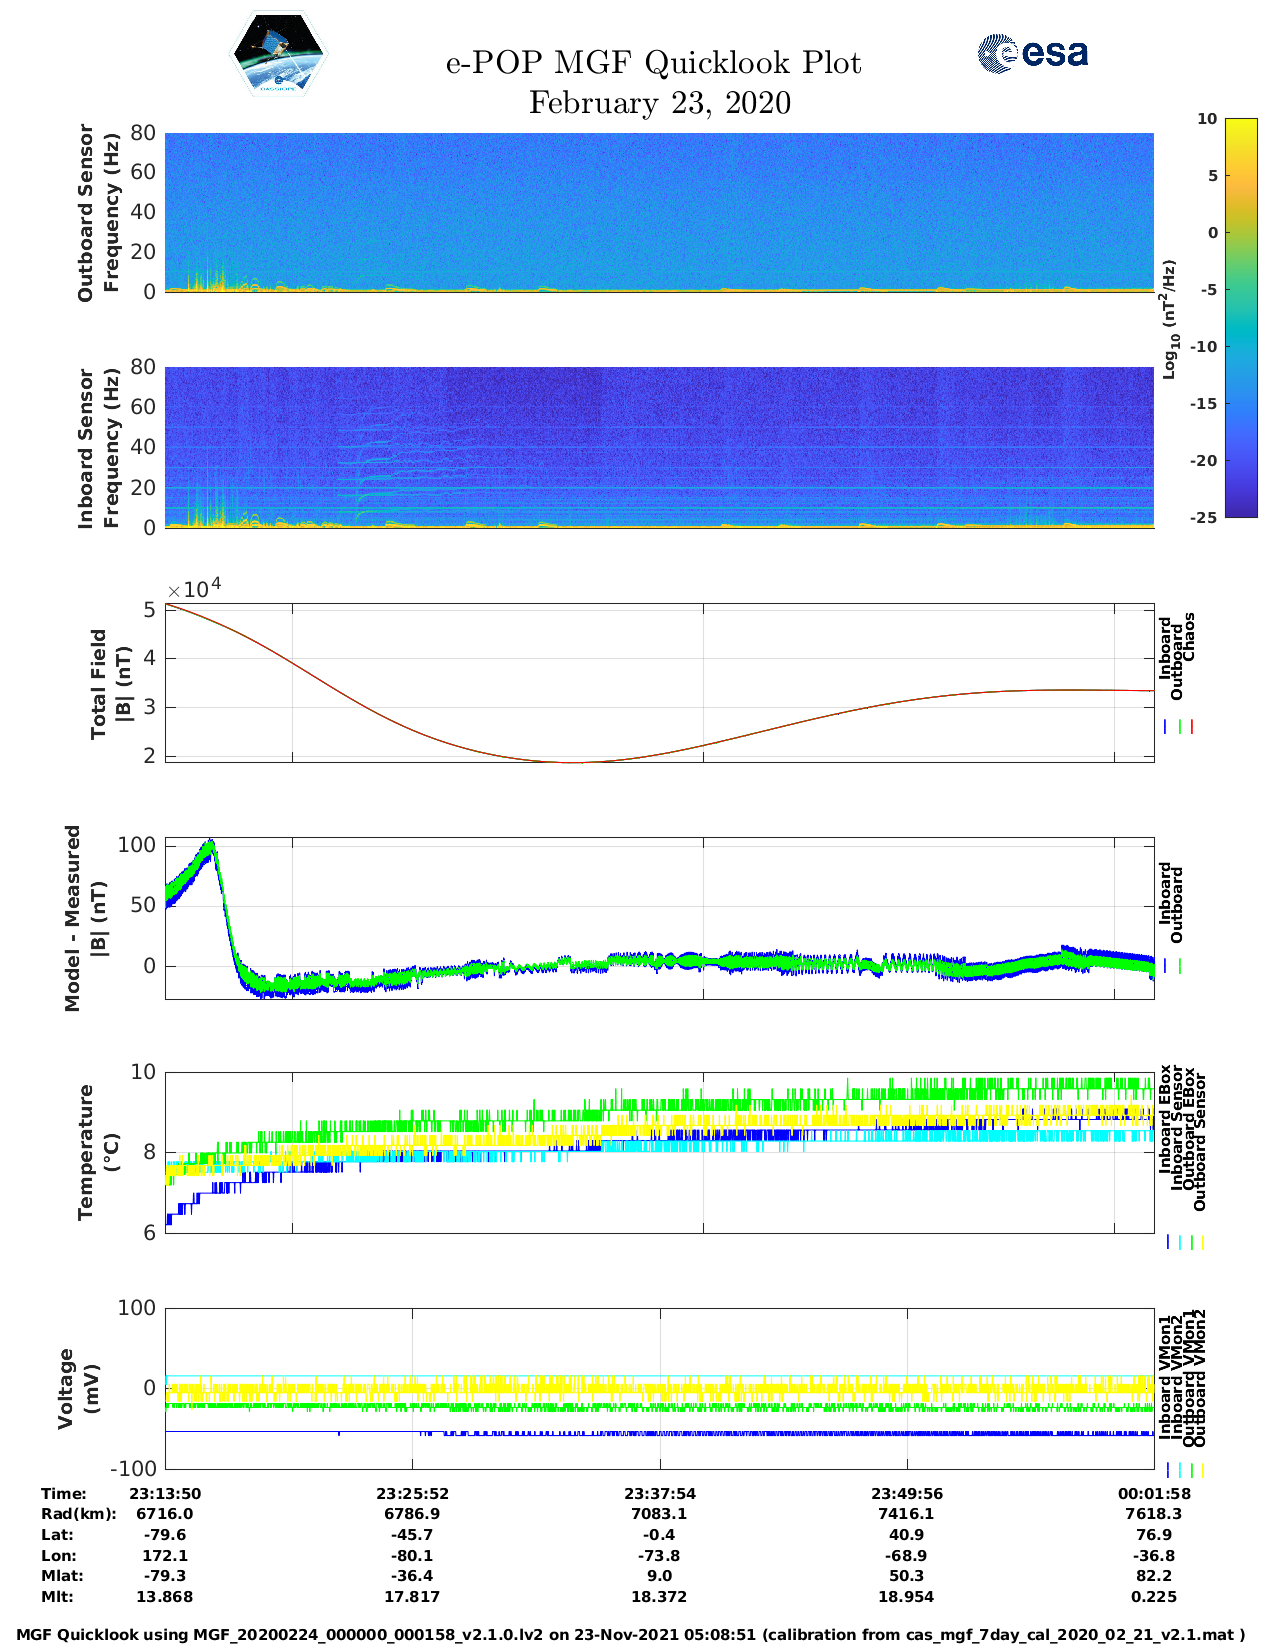Click the dark blue bottom of the colorbar
The image size is (1275, 1650).
[1213, 510]
